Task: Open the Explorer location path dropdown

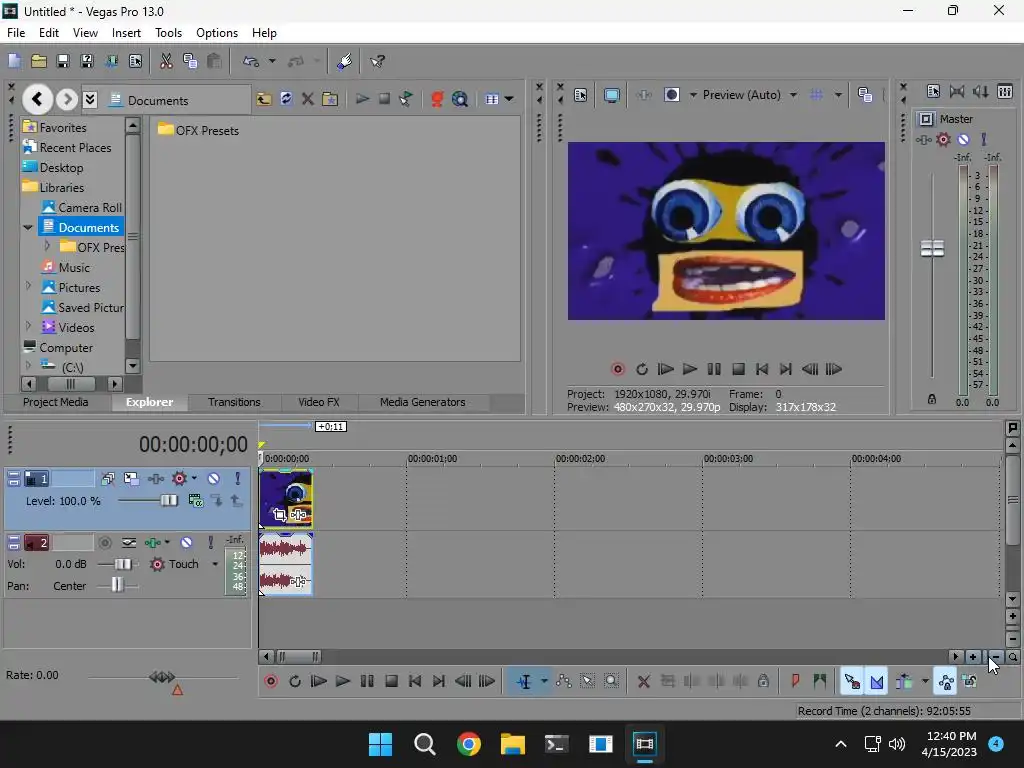Action: coord(90,99)
